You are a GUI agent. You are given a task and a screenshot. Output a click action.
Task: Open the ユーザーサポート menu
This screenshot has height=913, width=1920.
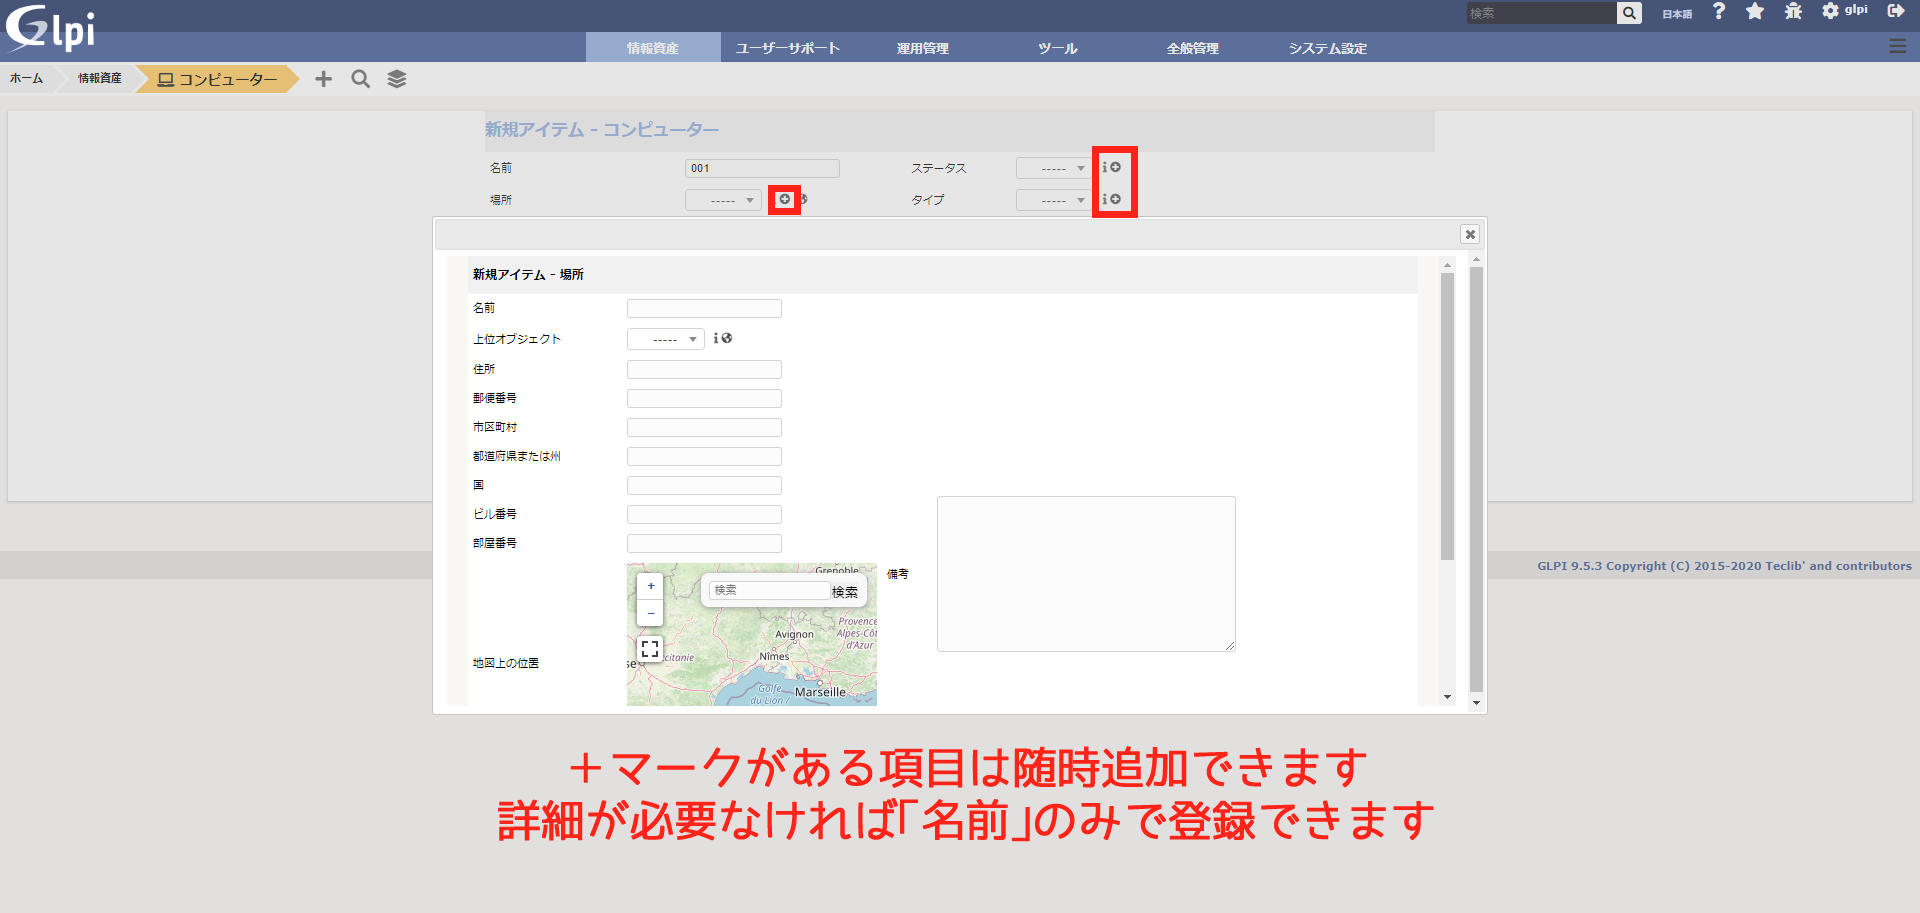point(788,48)
